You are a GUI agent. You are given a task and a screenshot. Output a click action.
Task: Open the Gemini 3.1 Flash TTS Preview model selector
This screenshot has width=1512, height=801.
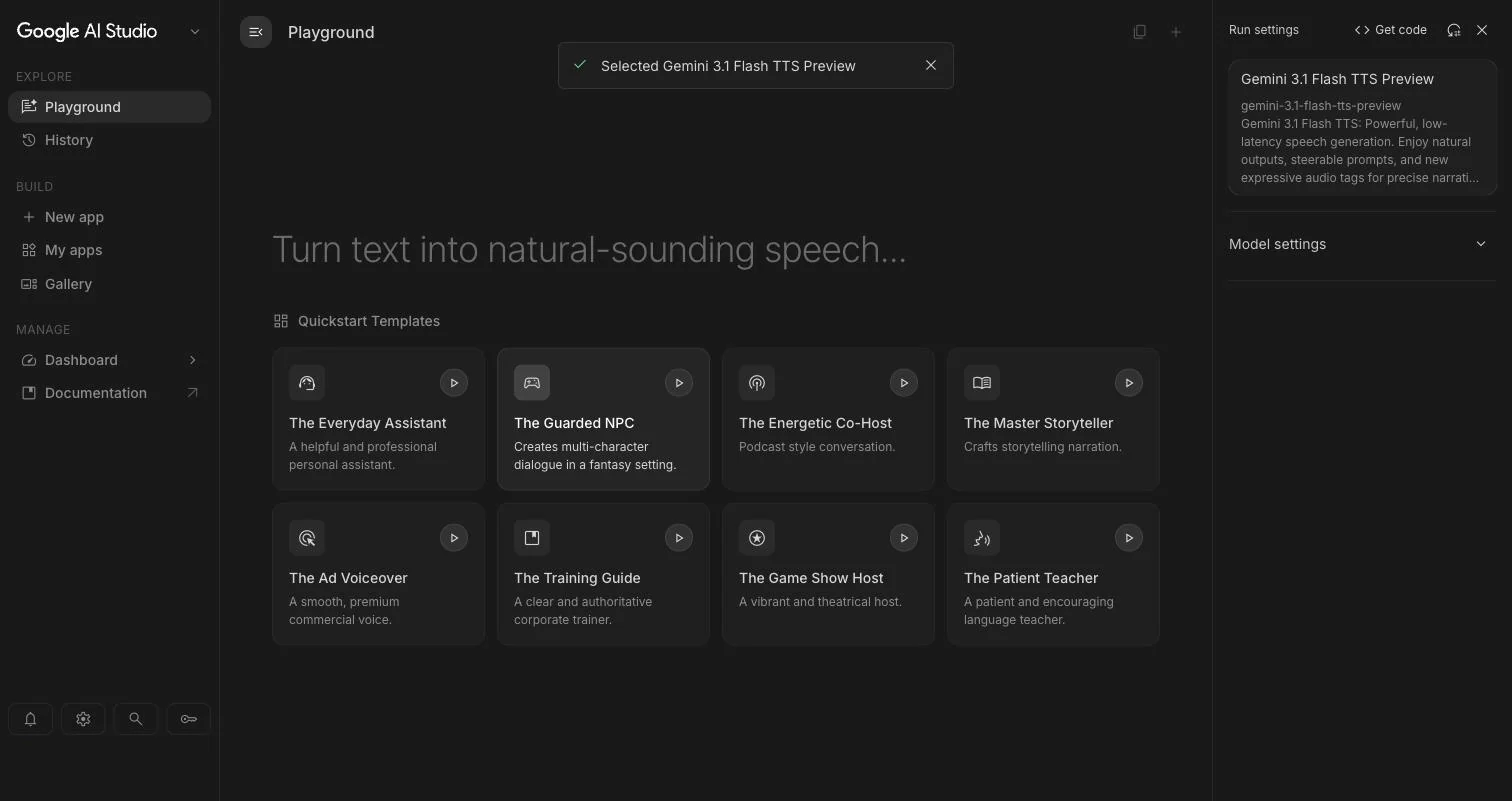pos(1362,127)
